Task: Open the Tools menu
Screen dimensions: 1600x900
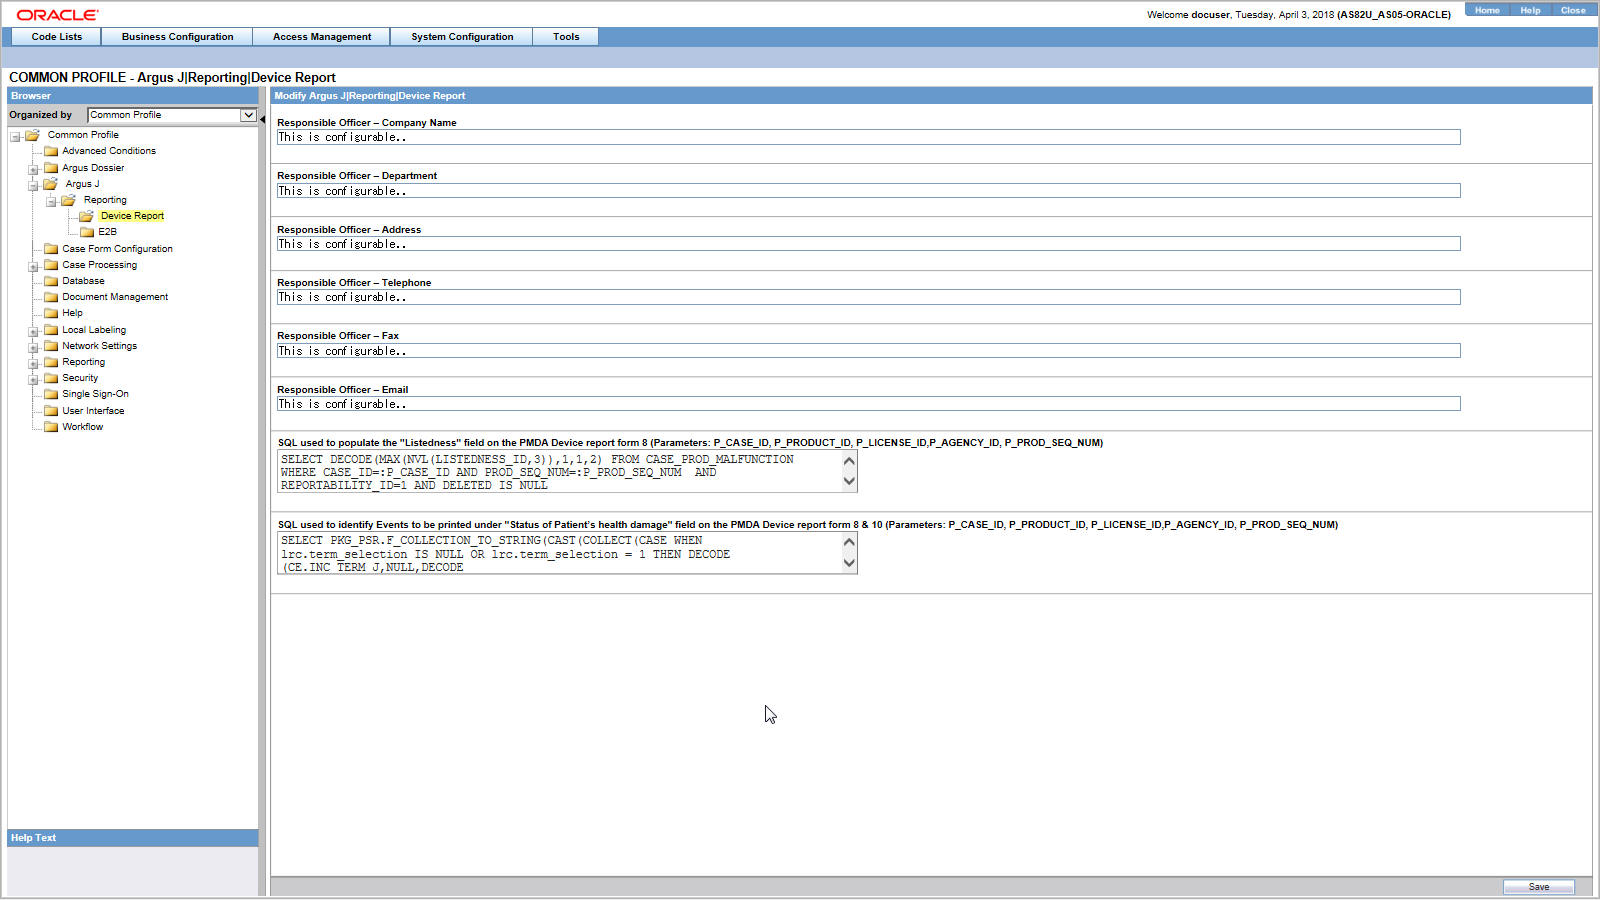Action: pos(566,37)
